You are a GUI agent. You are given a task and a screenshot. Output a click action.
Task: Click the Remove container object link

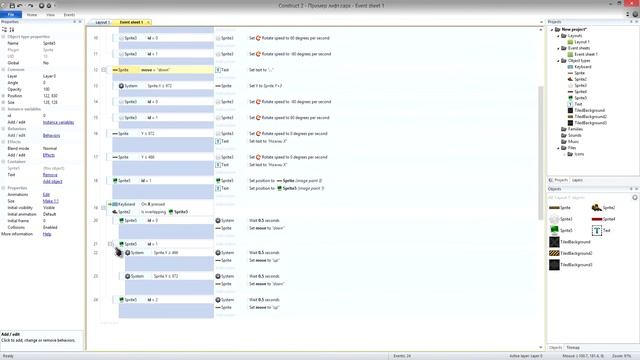point(50,175)
